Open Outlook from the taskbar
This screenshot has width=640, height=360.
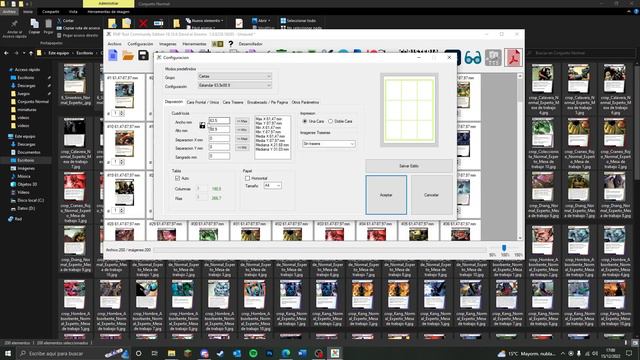point(237,353)
